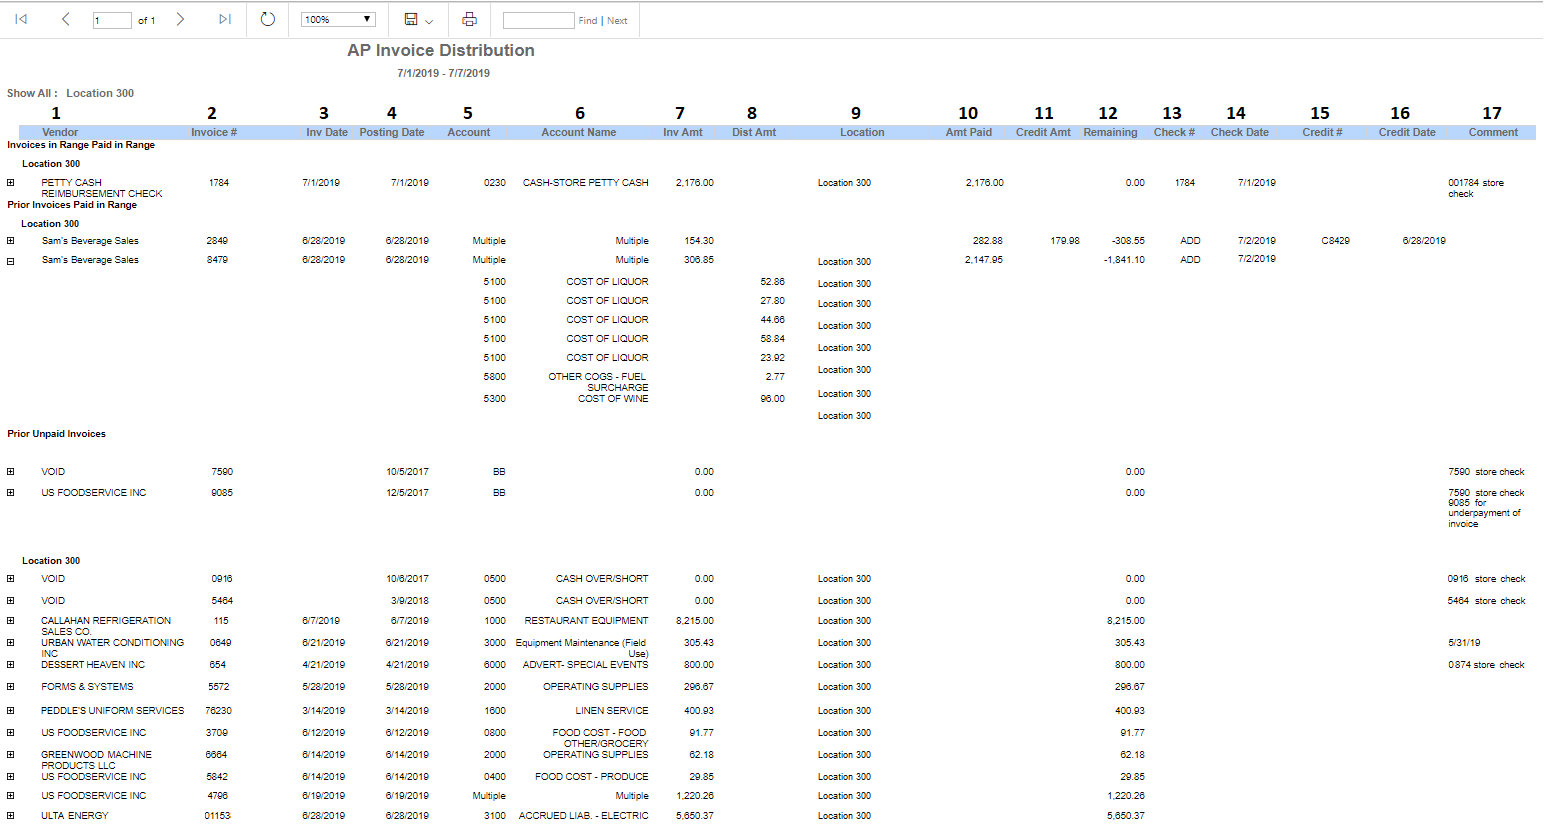Expand GREENWOOD MACHINE PRODUCTS LLC row
Screen dimensions: 1545x829
tap(10, 755)
